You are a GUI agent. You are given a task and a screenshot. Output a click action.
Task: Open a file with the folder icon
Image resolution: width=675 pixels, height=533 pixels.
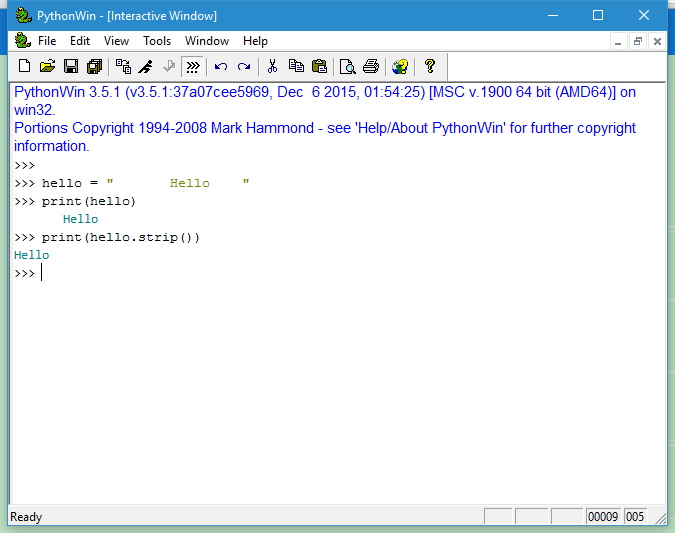pos(47,66)
